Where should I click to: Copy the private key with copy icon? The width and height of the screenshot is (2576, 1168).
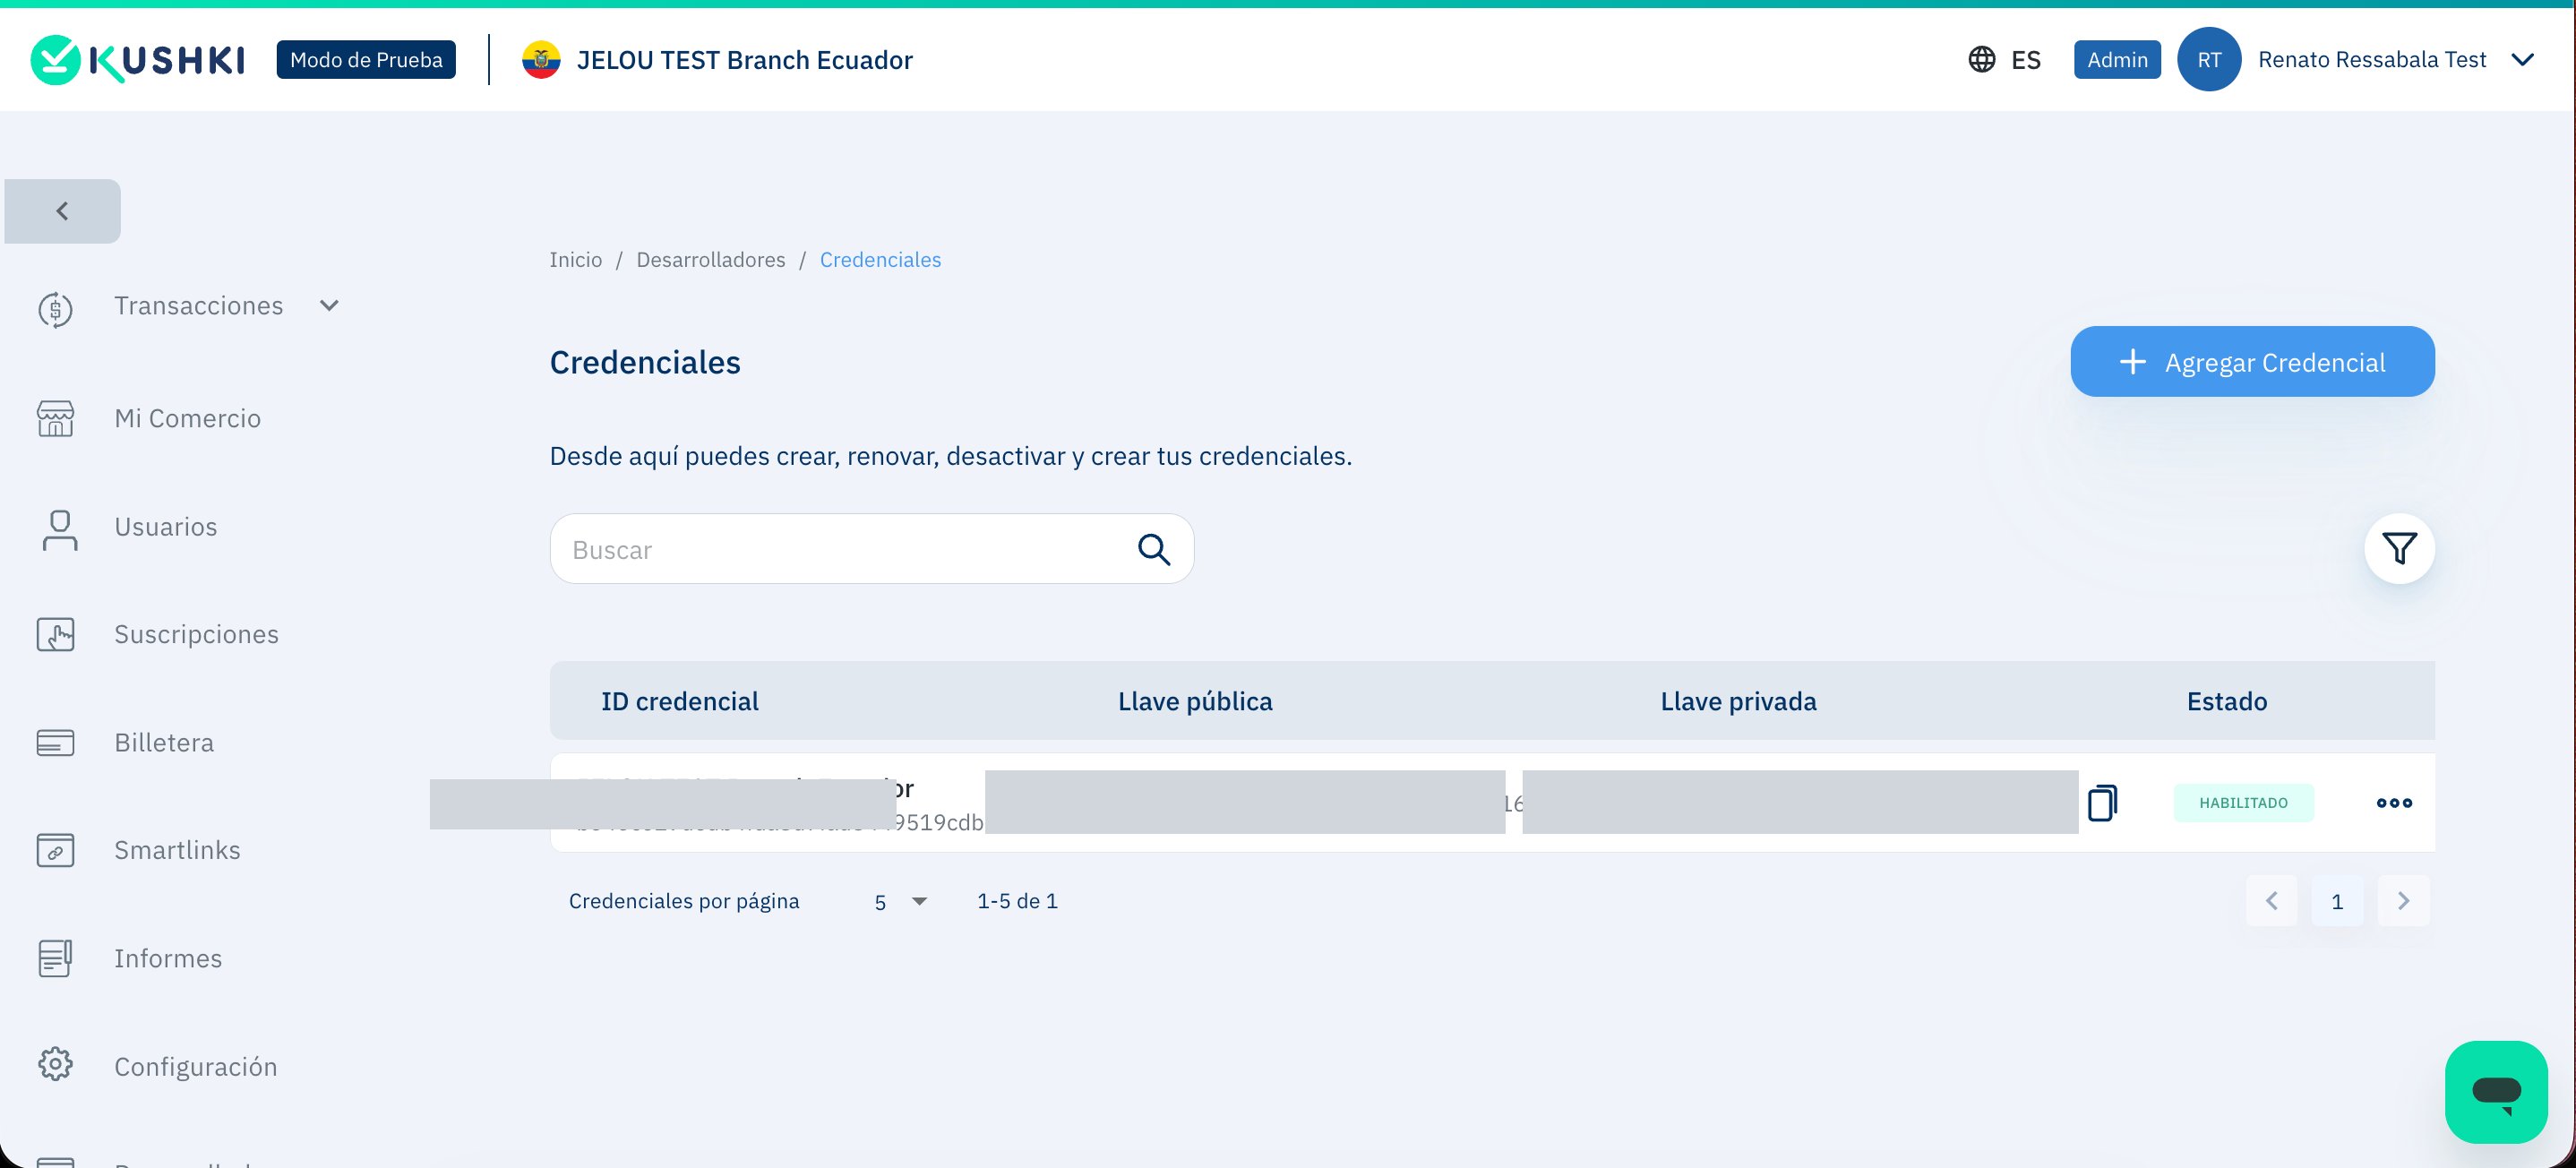click(x=2102, y=803)
